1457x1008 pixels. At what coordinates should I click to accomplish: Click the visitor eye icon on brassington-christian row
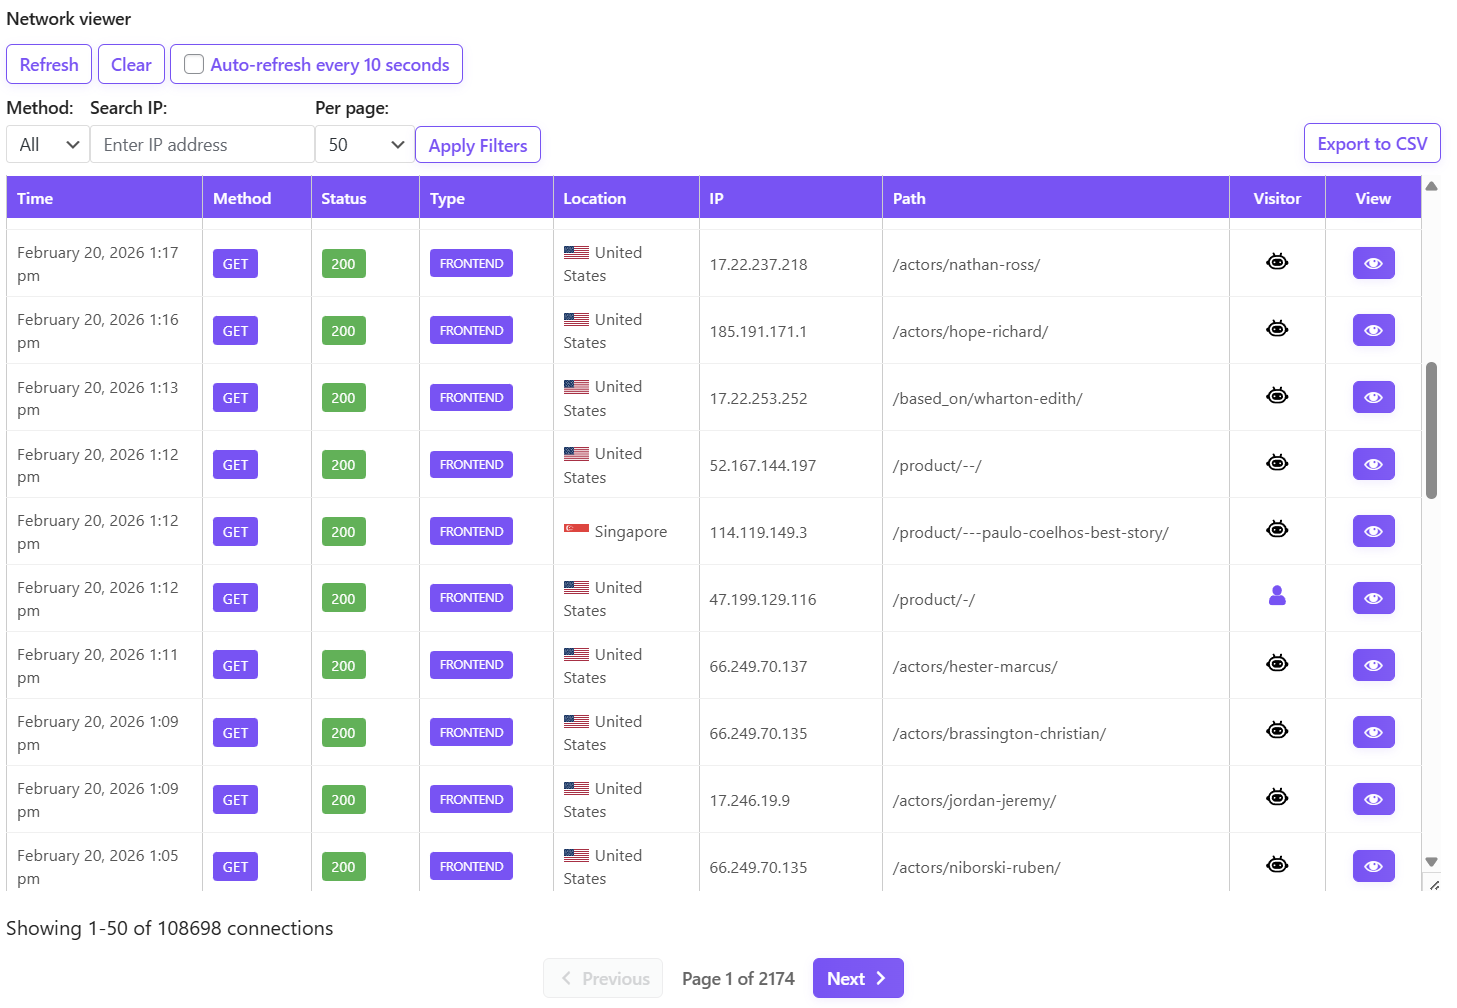pyautogui.click(x=1277, y=730)
